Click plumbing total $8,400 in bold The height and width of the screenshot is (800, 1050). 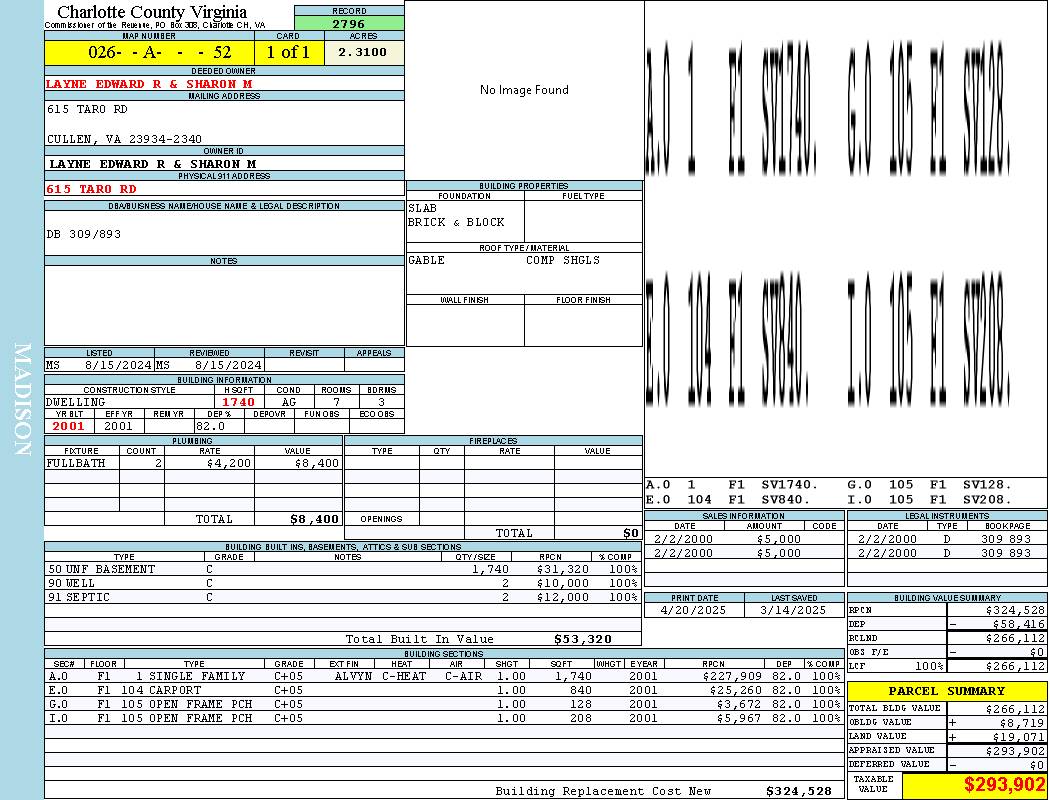pyautogui.click(x=314, y=519)
